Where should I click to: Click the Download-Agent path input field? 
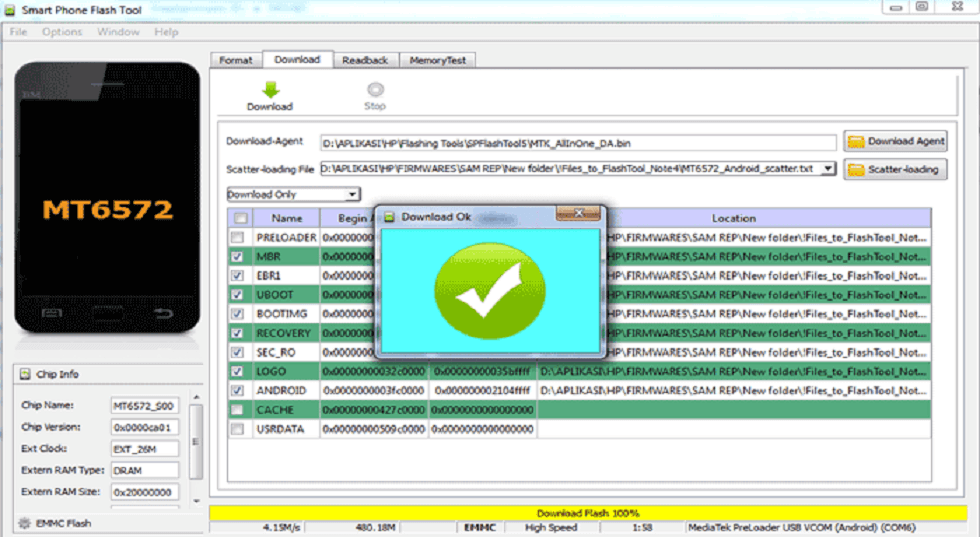tap(577, 142)
